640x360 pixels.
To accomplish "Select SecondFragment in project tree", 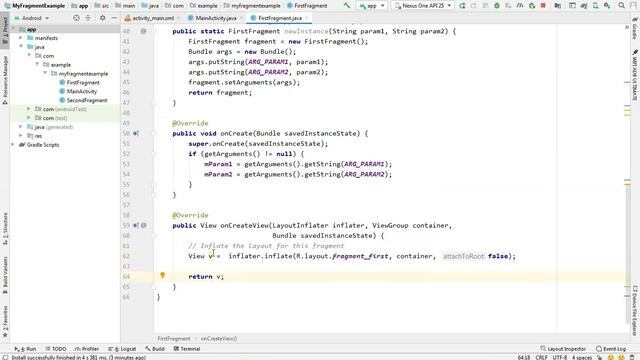I will [x=87, y=100].
